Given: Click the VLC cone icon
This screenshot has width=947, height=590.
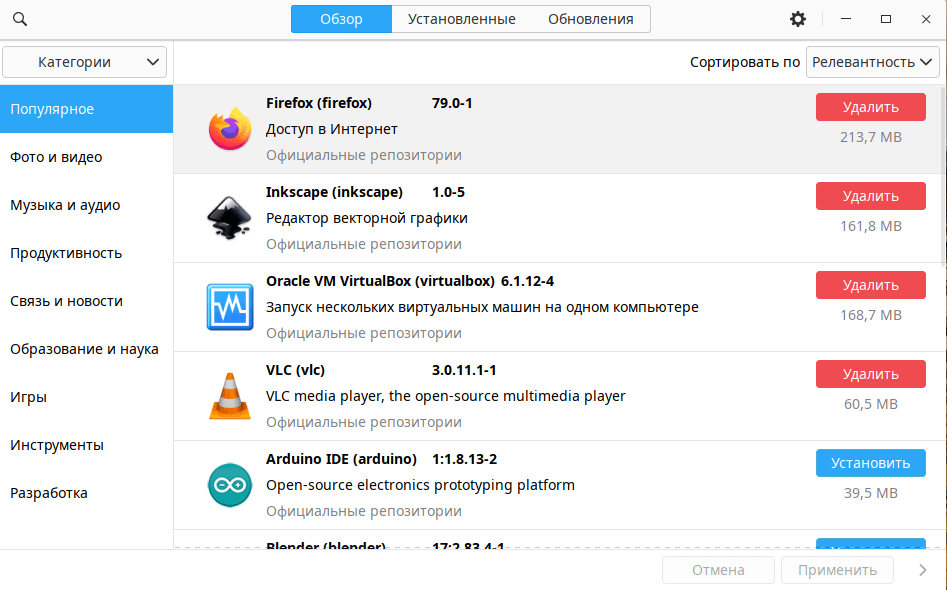Looking at the screenshot, I should (229, 396).
